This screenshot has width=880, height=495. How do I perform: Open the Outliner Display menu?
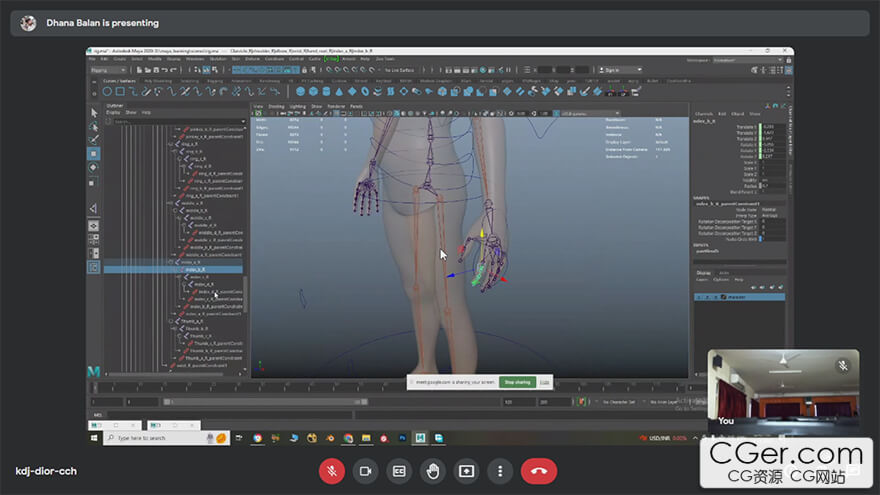[113, 112]
